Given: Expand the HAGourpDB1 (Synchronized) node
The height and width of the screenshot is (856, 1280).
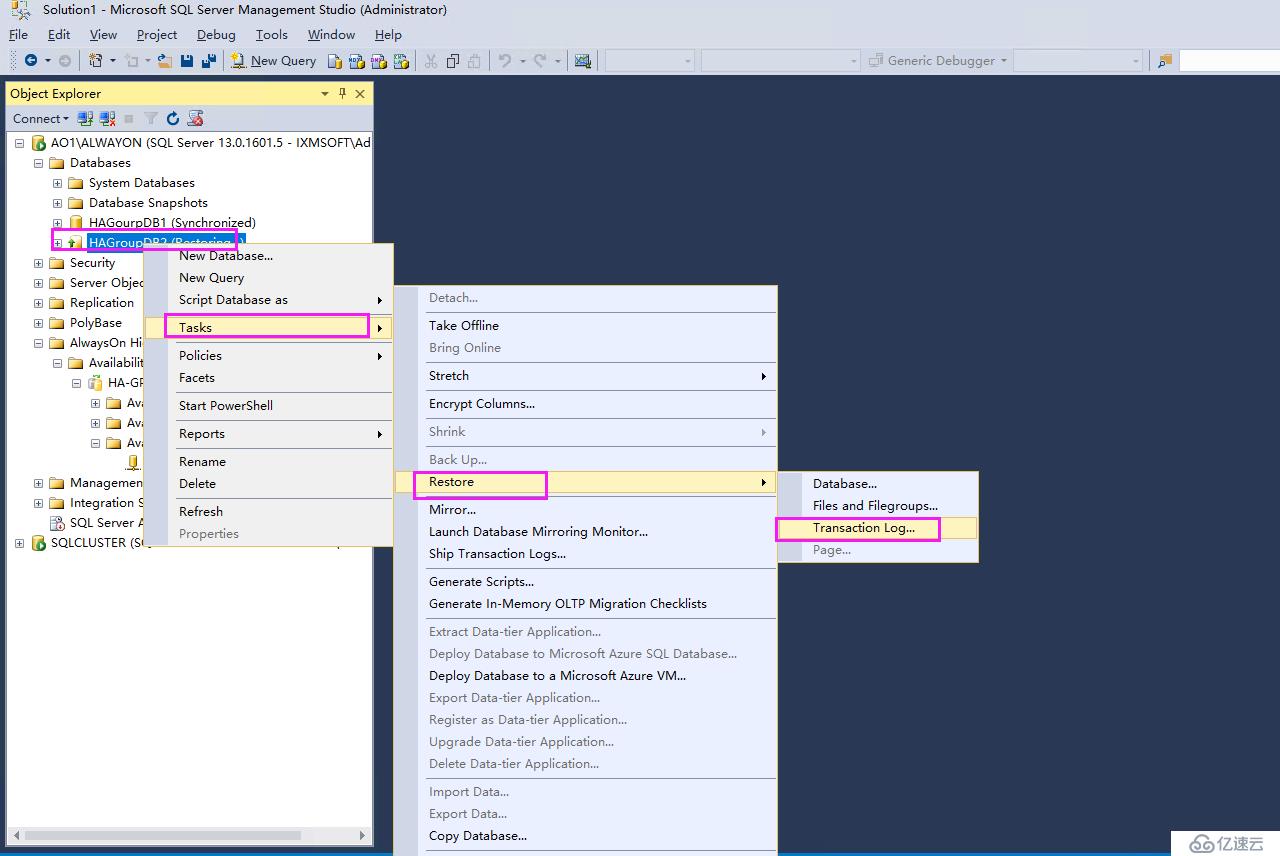Looking at the screenshot, I should pyautogui.click(x=57, y=223).
